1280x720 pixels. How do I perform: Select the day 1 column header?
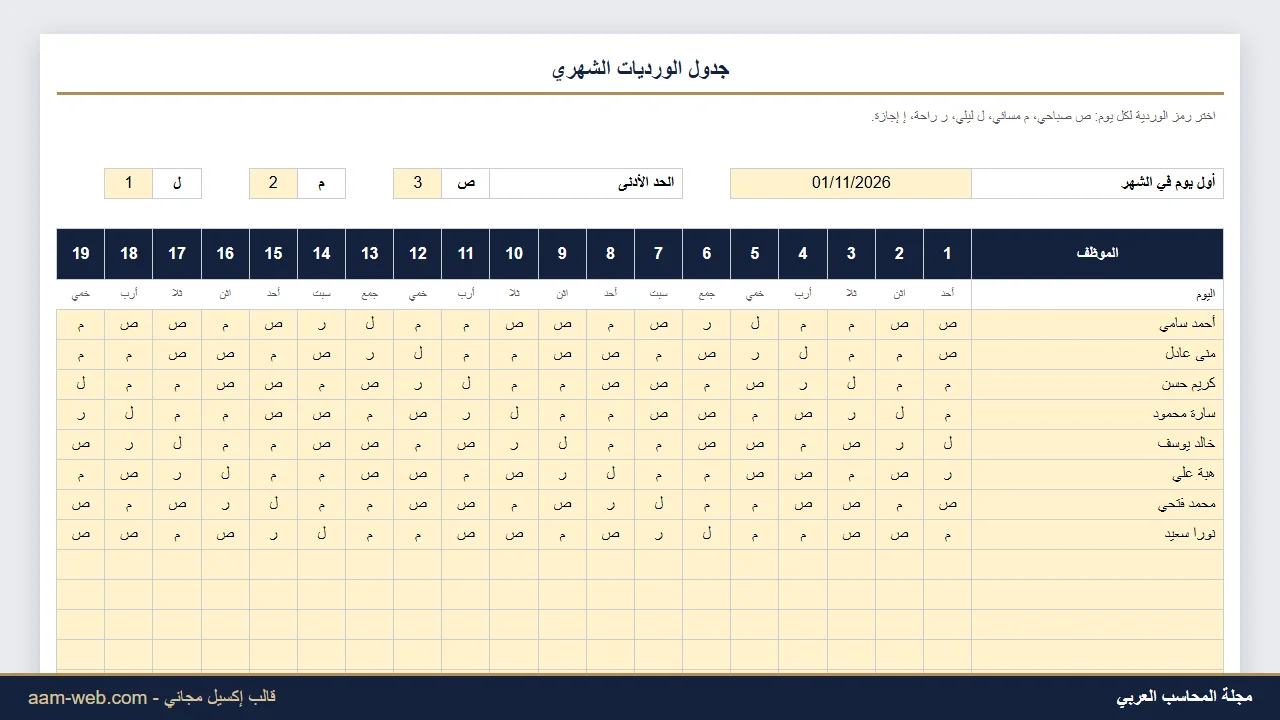[947, 253]
